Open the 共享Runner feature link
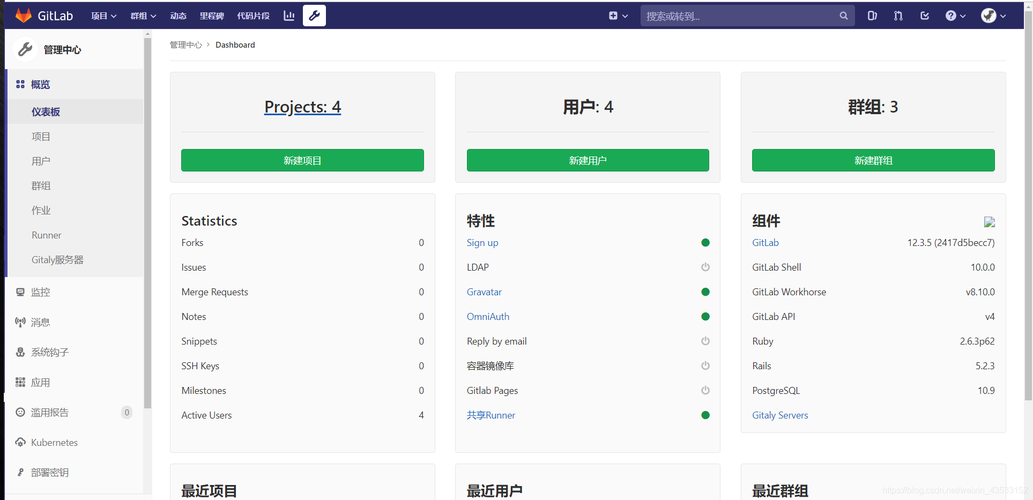Screen dimensions: 1033x500 491,416
